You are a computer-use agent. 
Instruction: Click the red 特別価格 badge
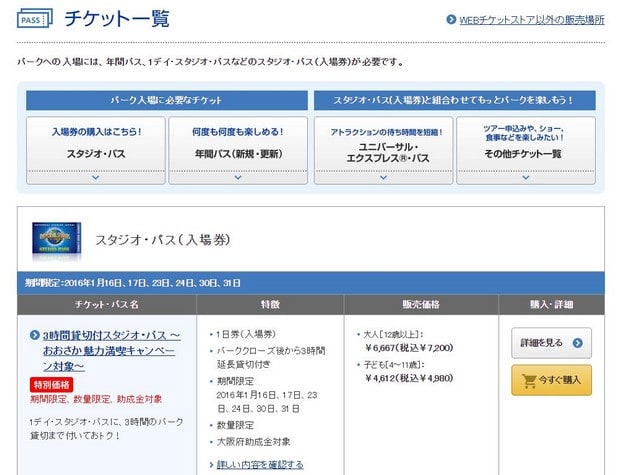(x=51, y=384)
